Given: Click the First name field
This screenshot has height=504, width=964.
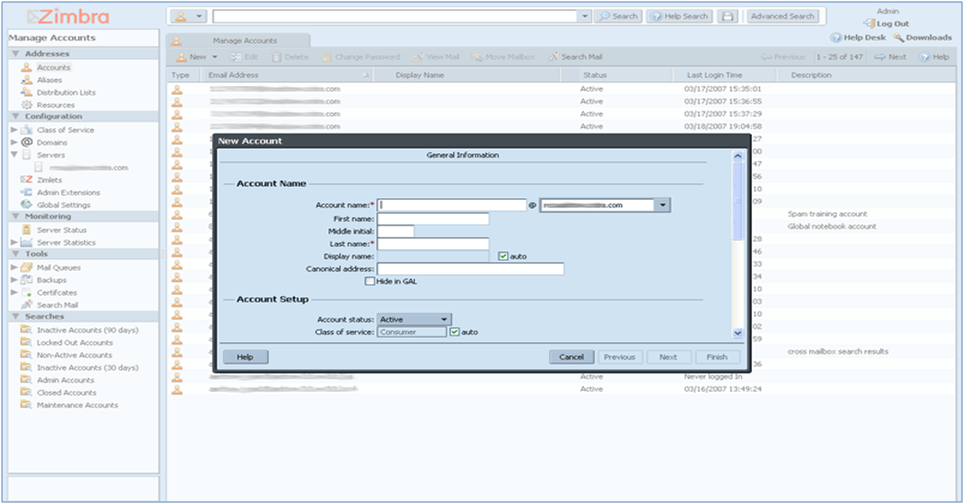Looking at the screenshot, I should pos(433,219).
